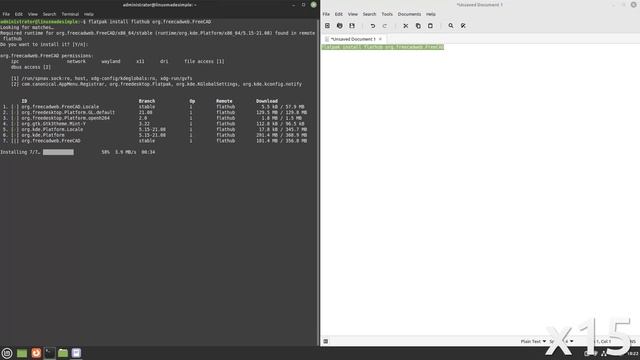640x360 pixels.
Task: Click the 'Looking for matches' line in terminal
Action: click(27, 27)
